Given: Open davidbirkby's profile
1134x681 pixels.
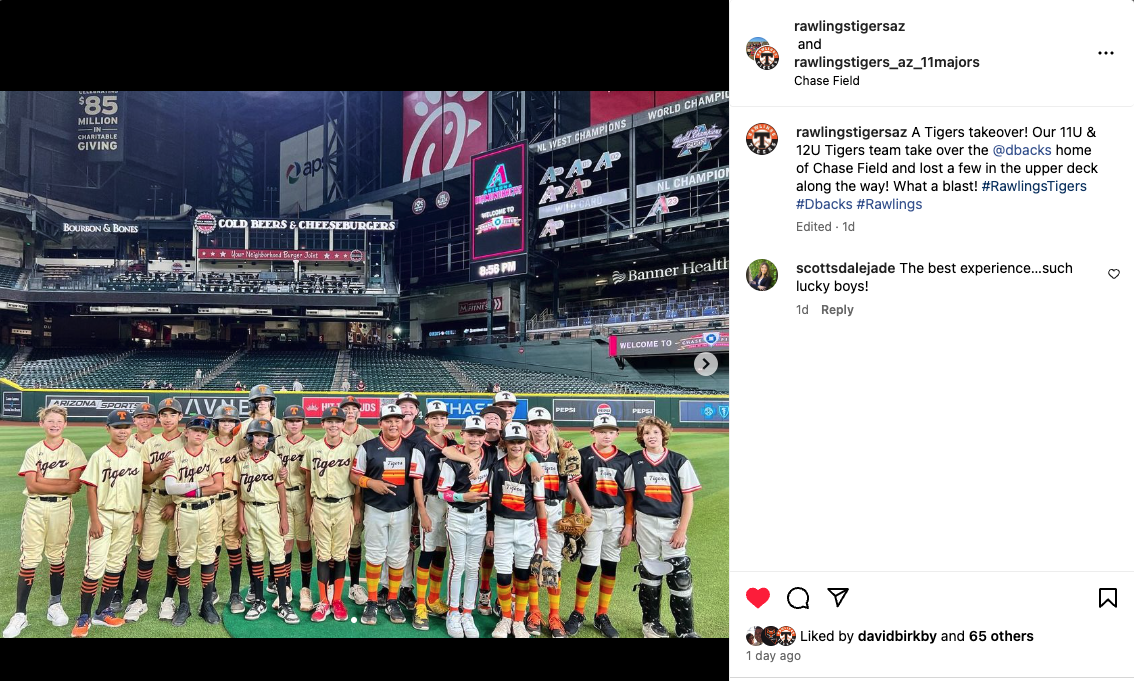Looking at the screenshot, I should point(897,636).
